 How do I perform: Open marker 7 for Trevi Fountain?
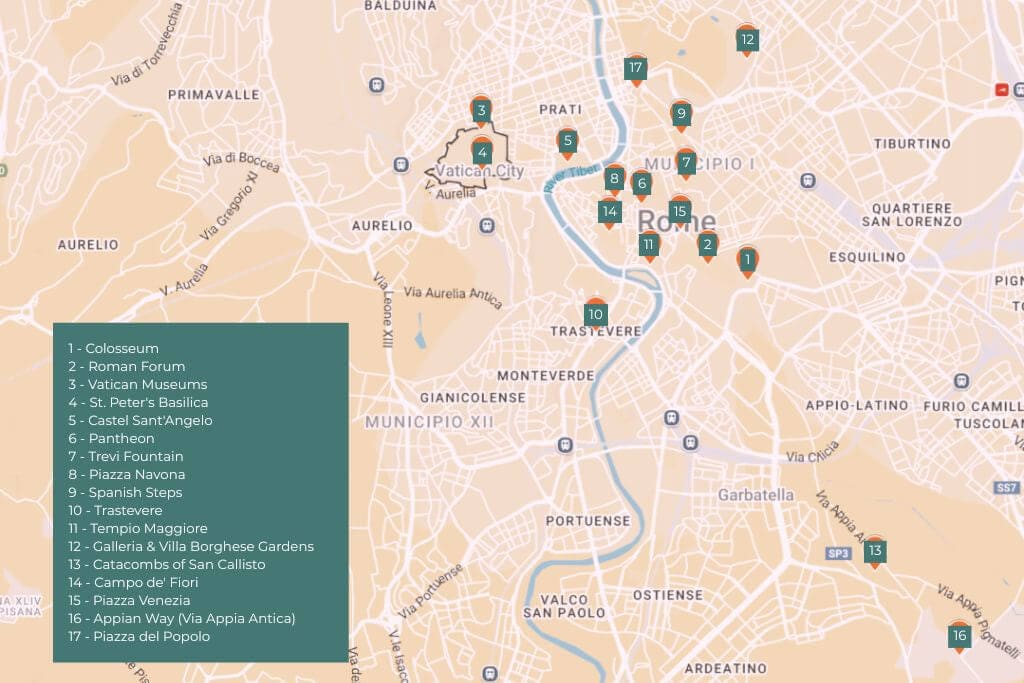(686, 163)
